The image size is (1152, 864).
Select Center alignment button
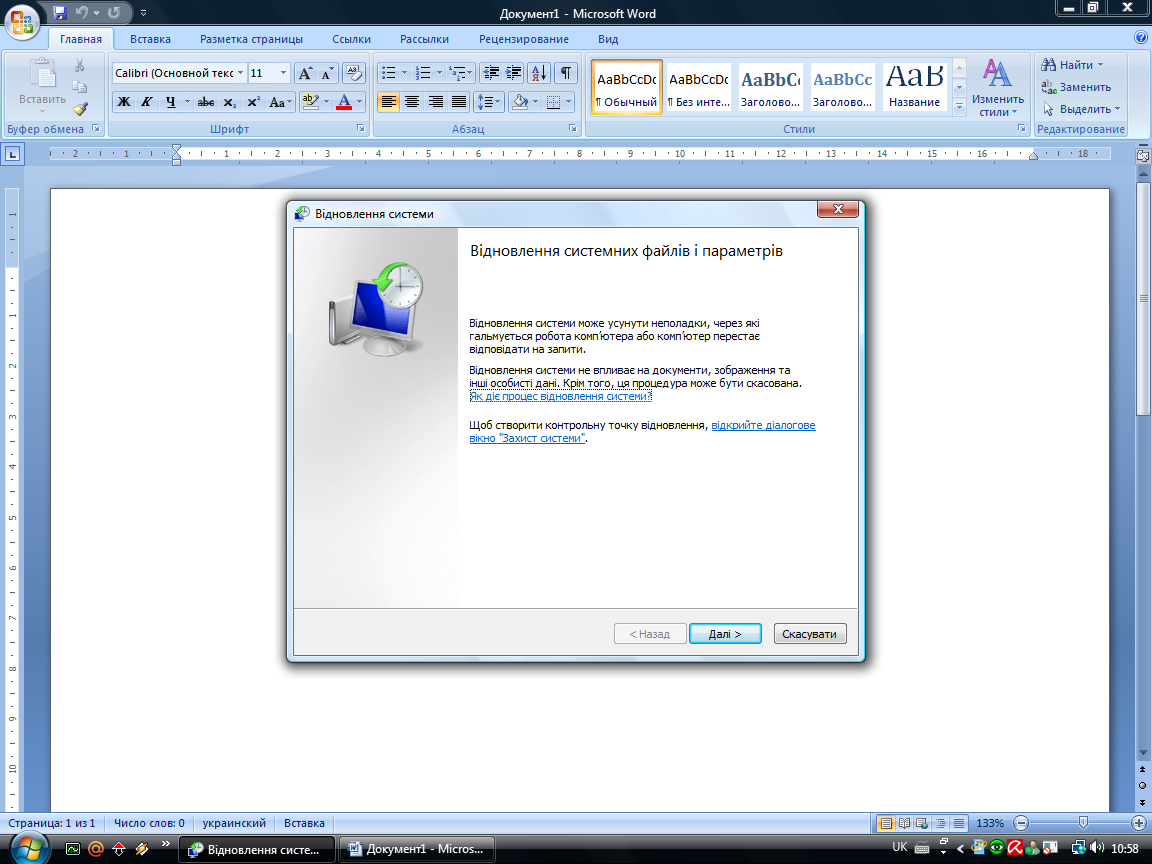[412, 102]
